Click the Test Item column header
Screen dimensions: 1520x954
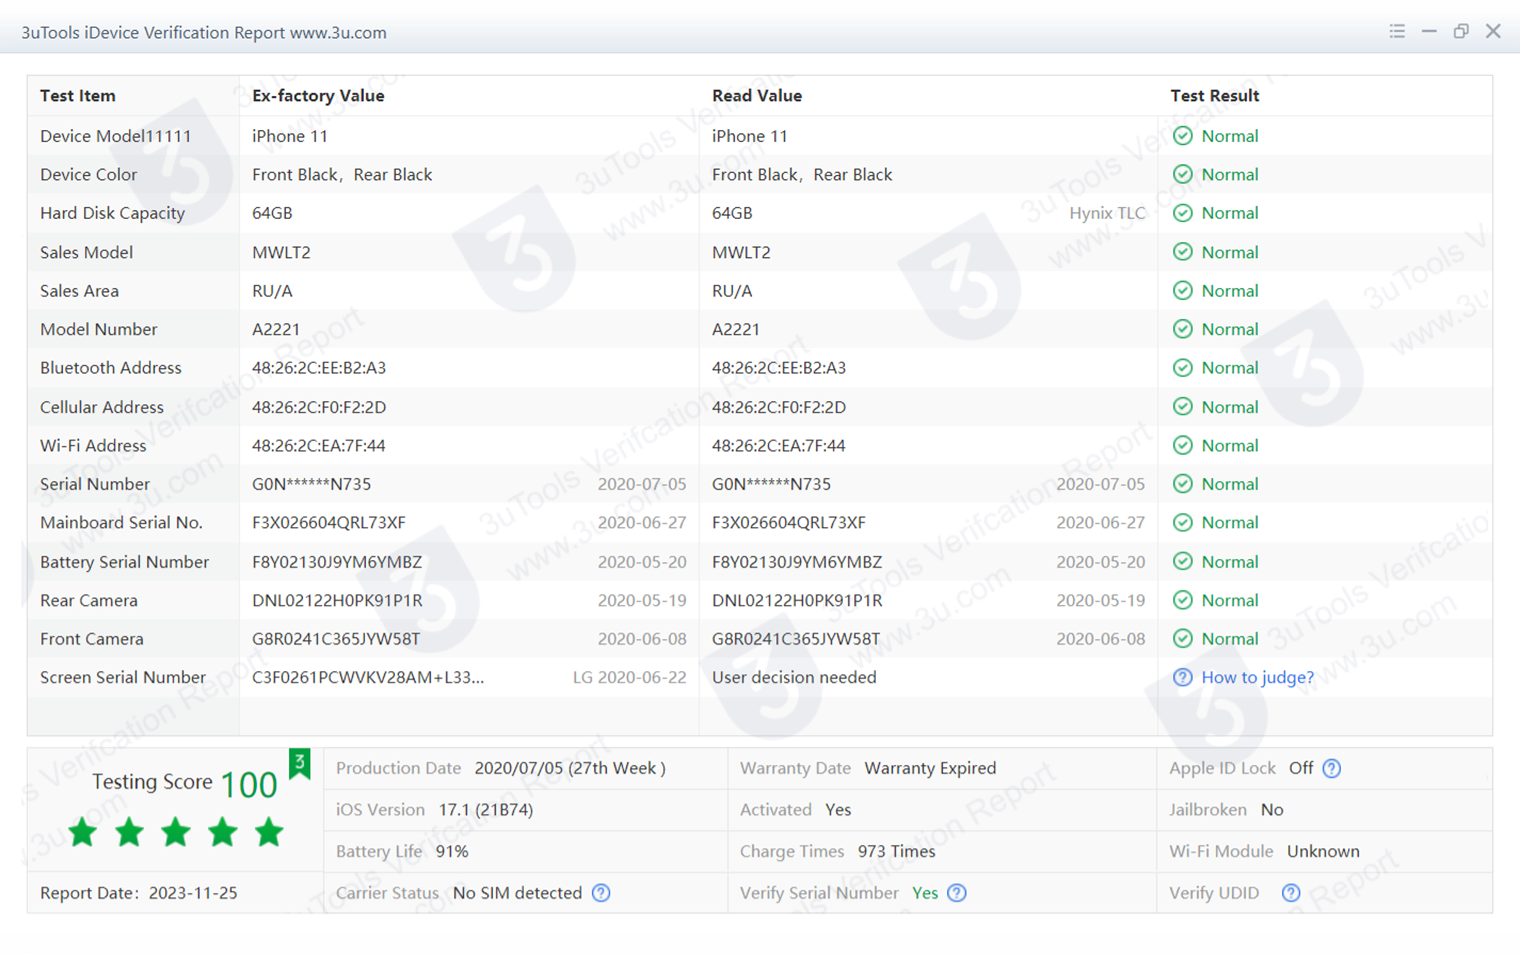coord(77,96)
